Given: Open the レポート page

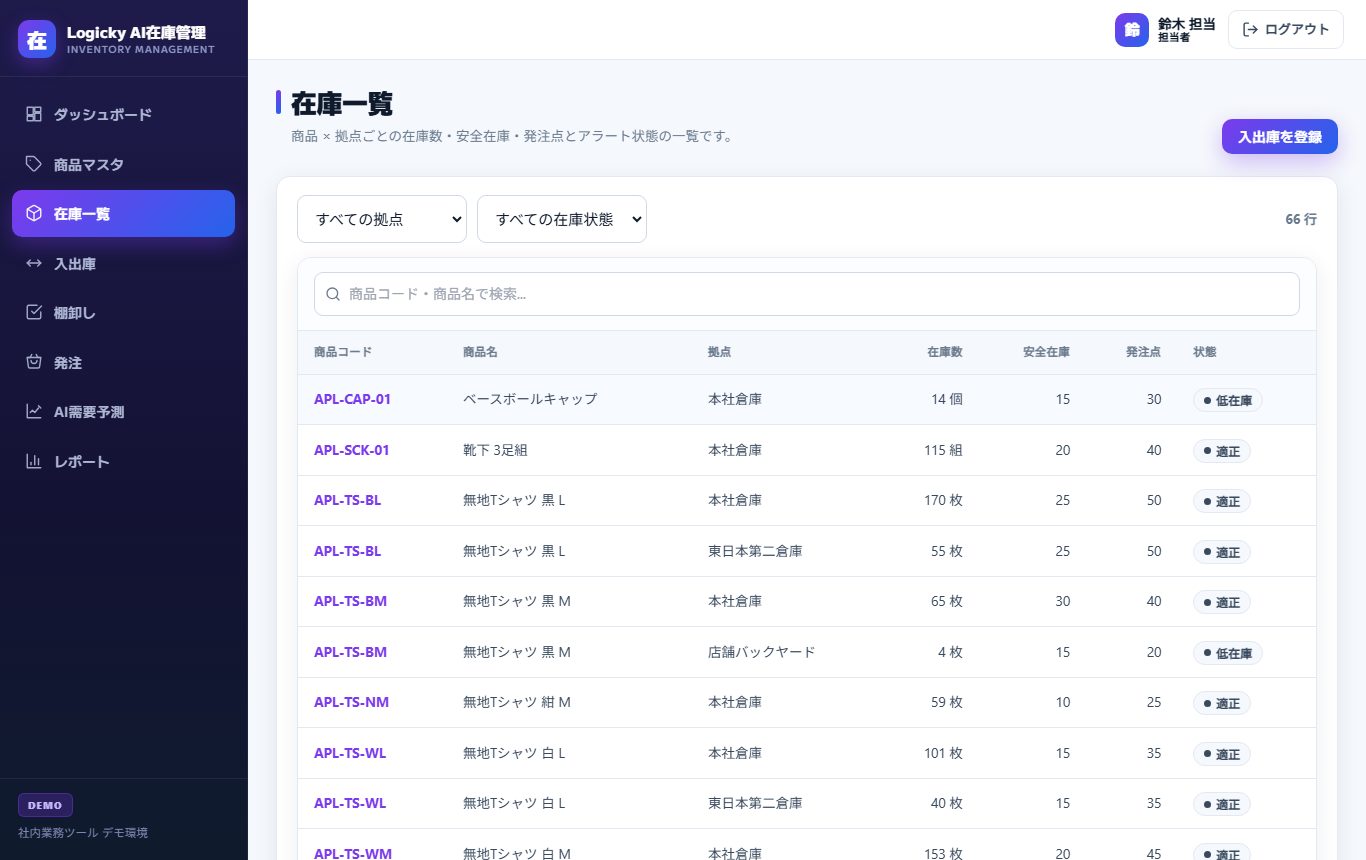Looking at the screenshot, I should pyautogui.click(x=123, y=461).
